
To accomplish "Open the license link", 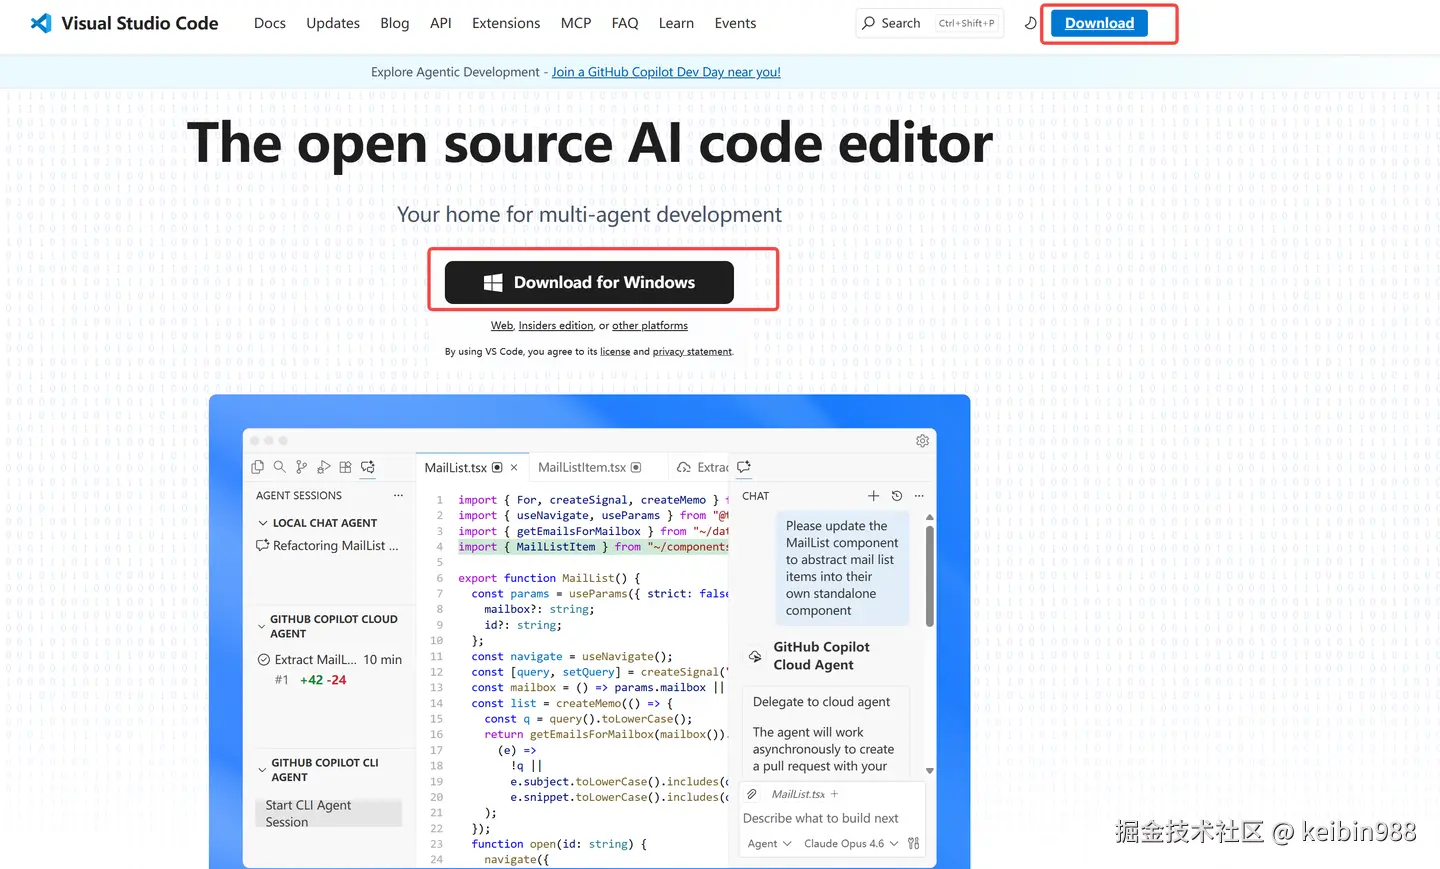I will (x=615, y=352).
